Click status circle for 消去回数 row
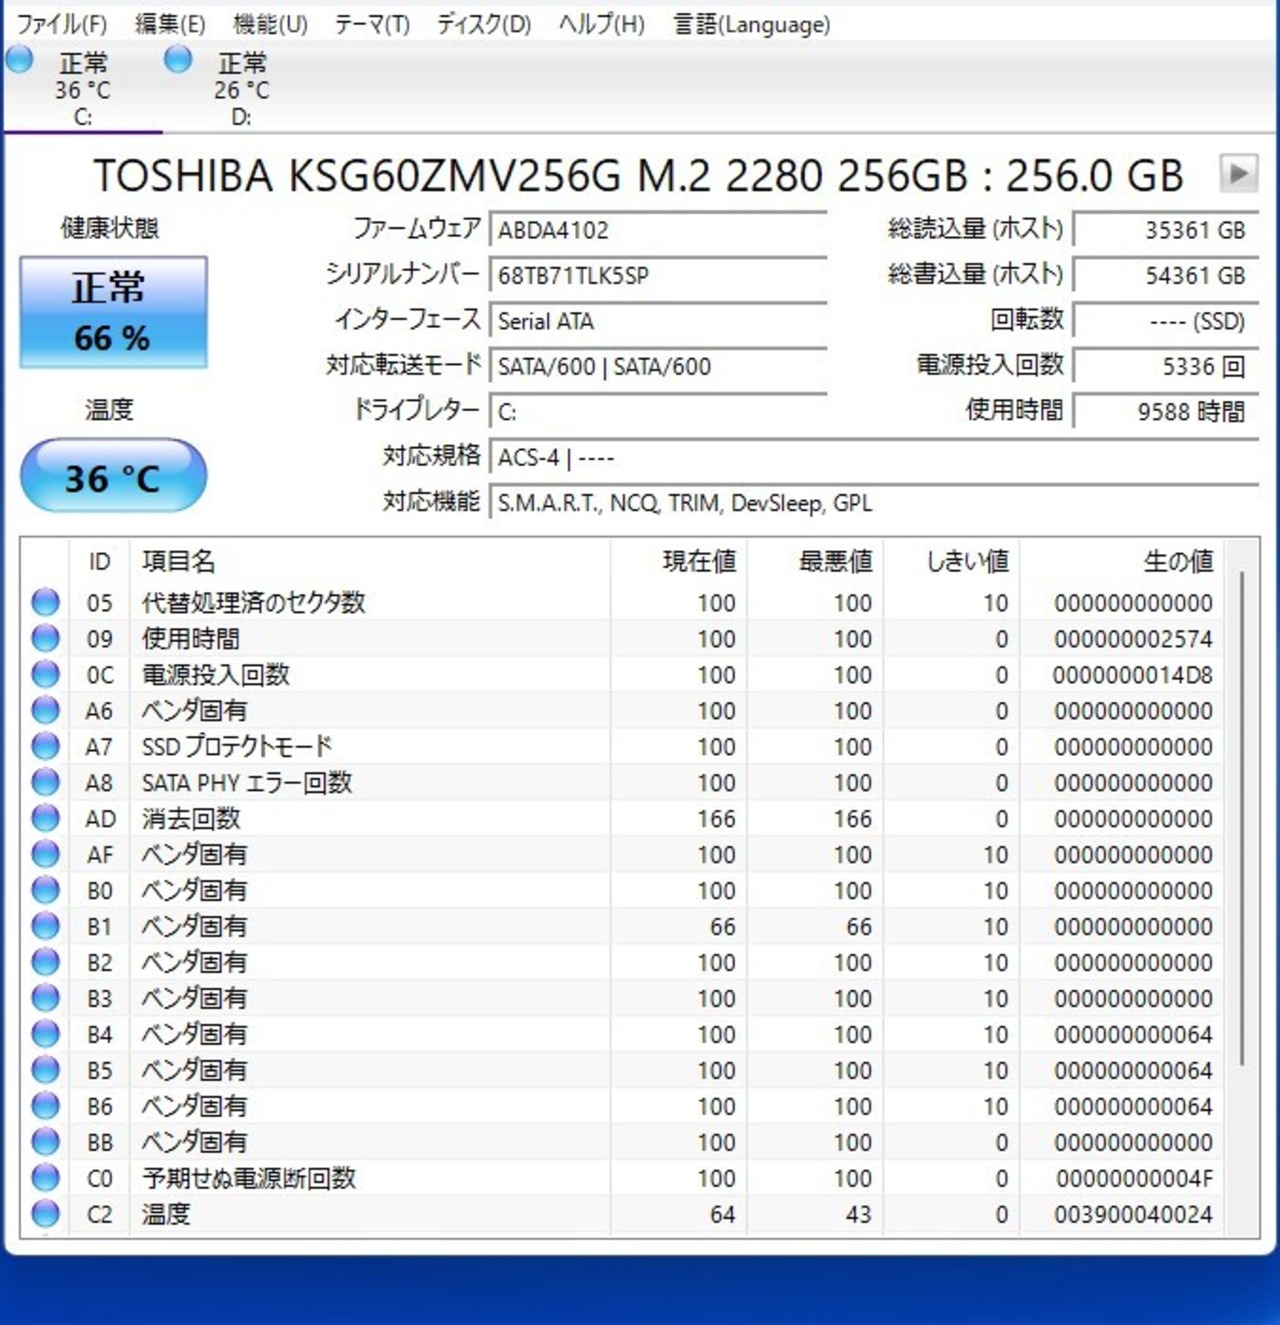 pyautogui.click(x=45, y=818)
